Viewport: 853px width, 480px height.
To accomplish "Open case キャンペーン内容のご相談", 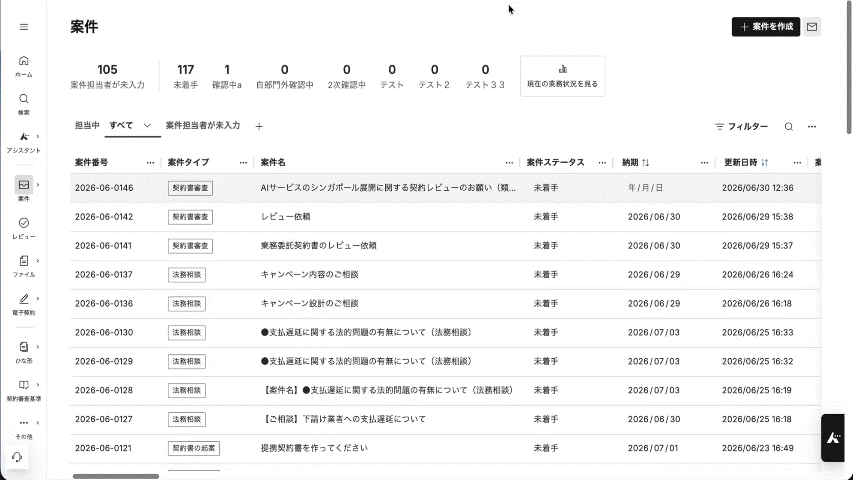I will point(310,274).
